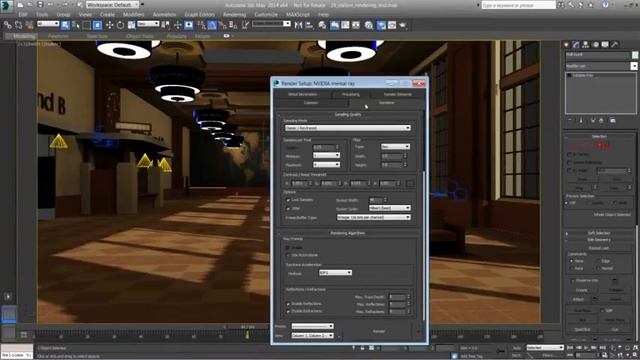The image size is (640, 360).
Task: Open the Maximum samples dropdown
Action: (326, 164)
